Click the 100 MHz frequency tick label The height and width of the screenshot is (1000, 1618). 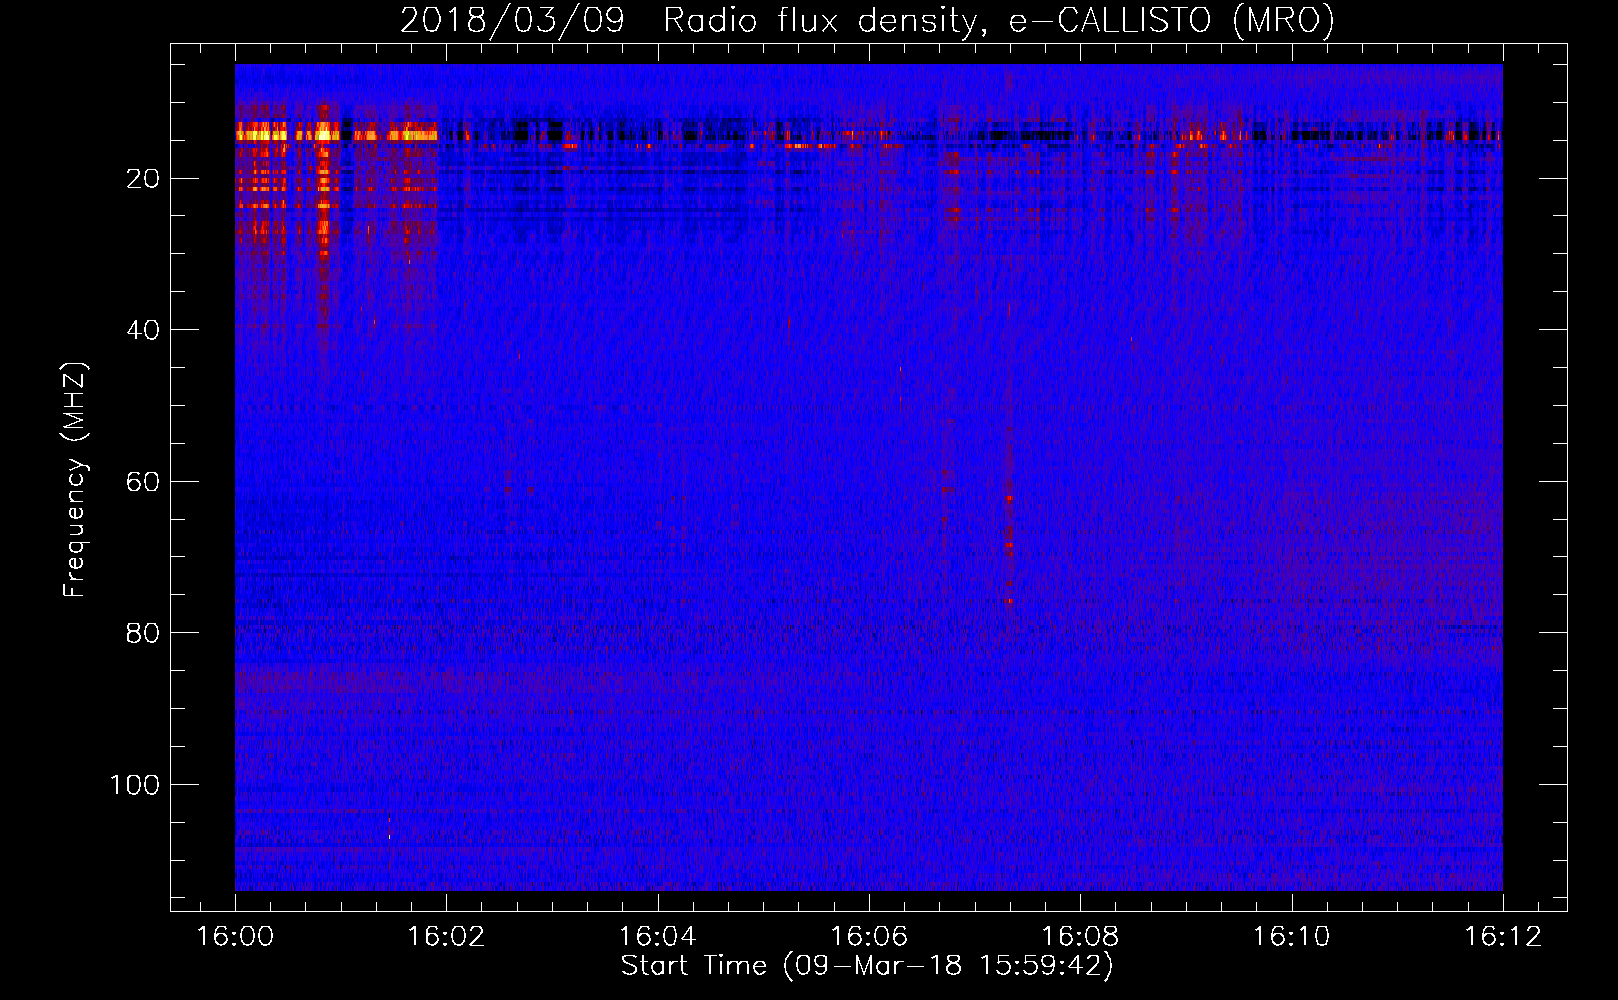coord(135,785)
